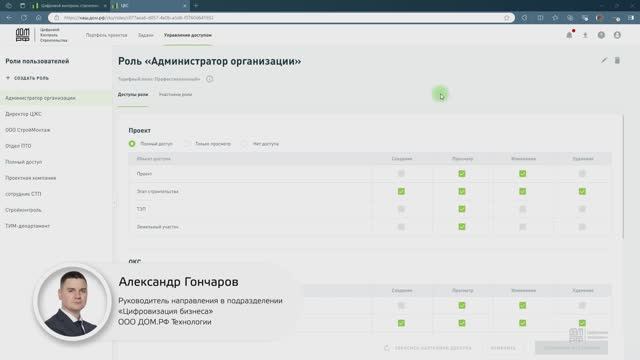
Task: Delete the role with the trash icon
Action: (617, 60)
